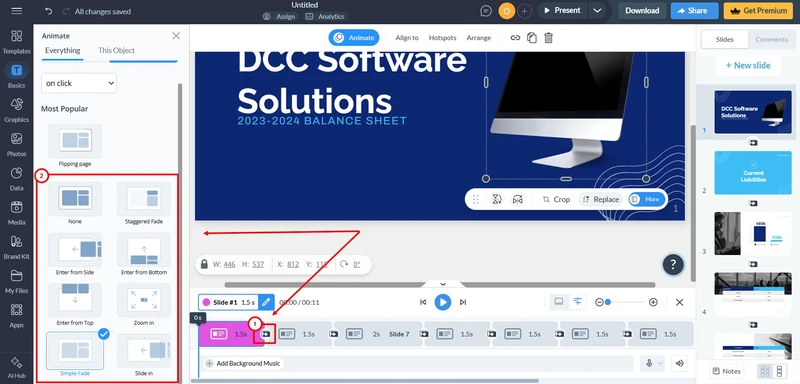Open the hamburger main menu
The height and width of the screenshot is (384, 800).
tap(16, 11)
